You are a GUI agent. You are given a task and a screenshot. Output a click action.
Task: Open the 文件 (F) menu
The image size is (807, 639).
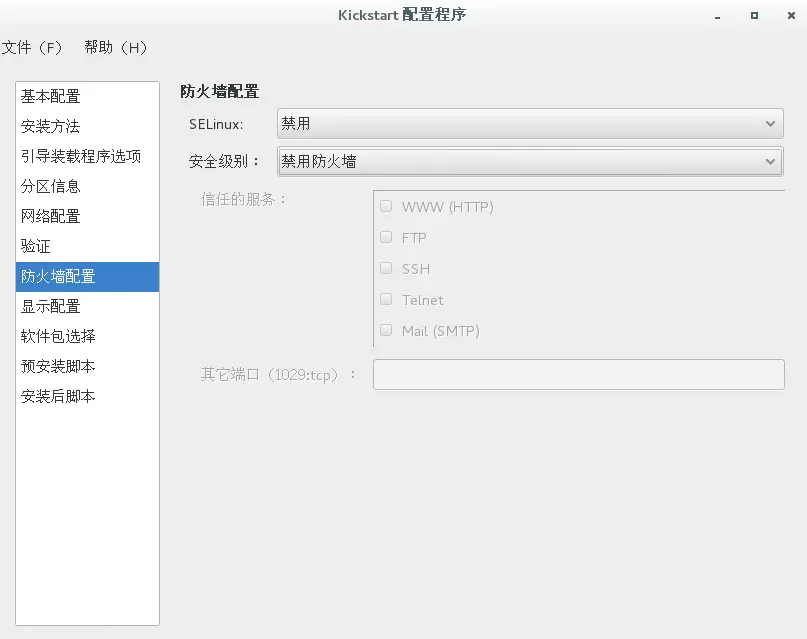point(32,47)
